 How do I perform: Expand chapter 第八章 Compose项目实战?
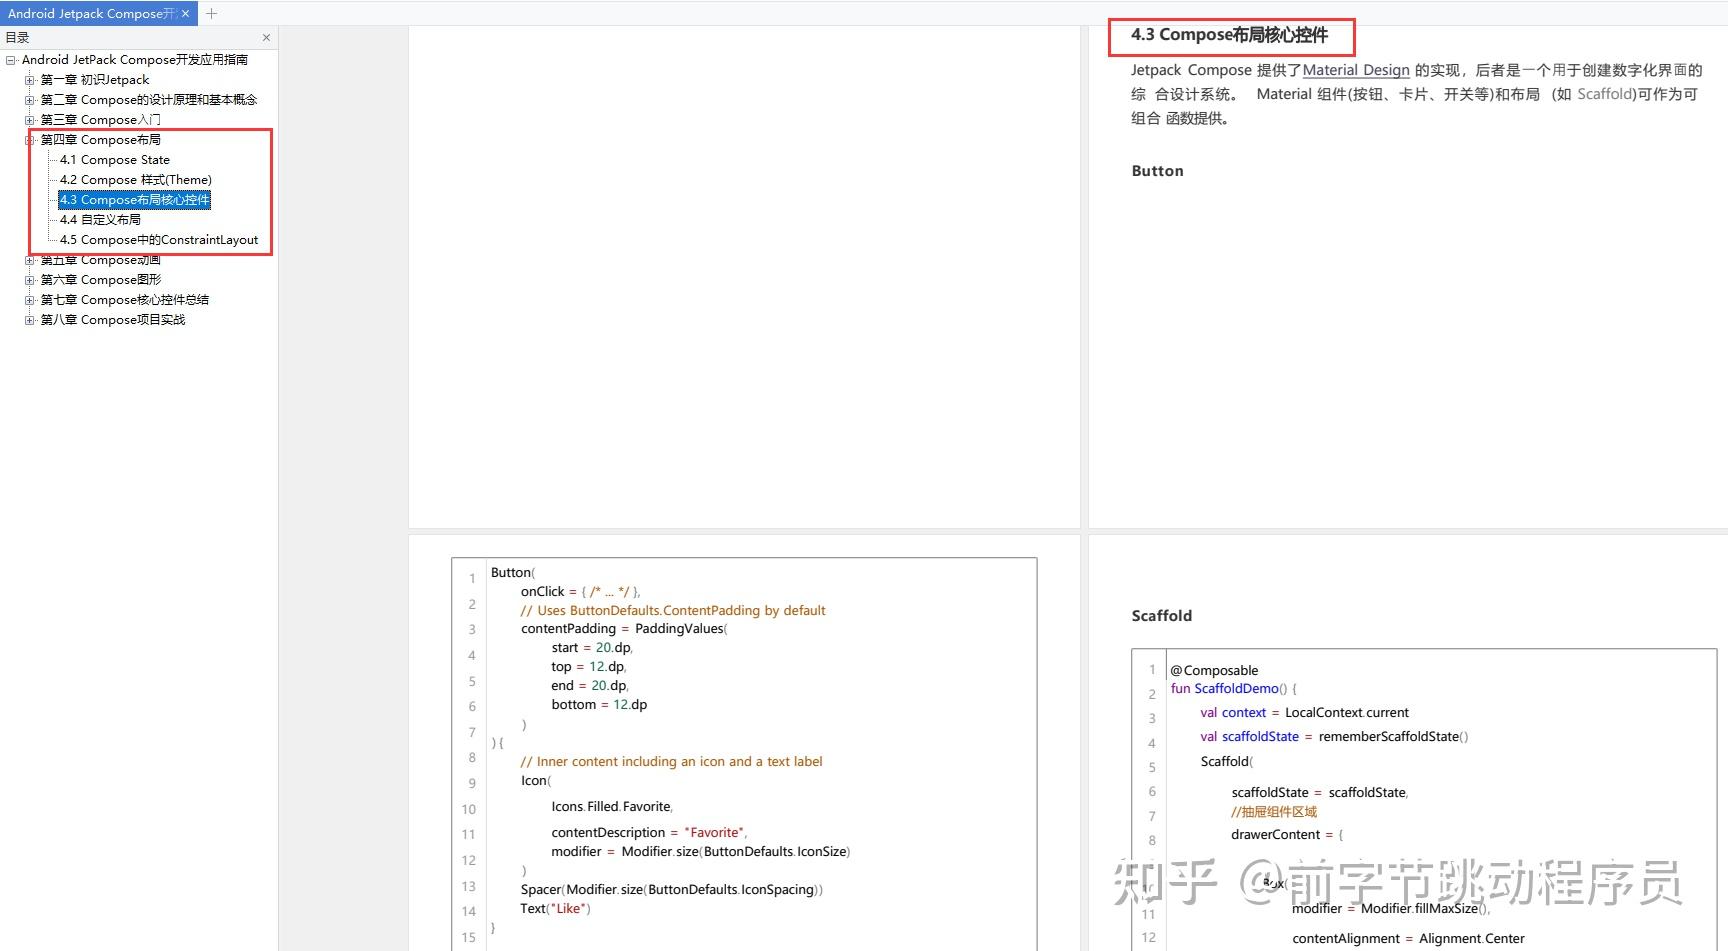point(30,319)
